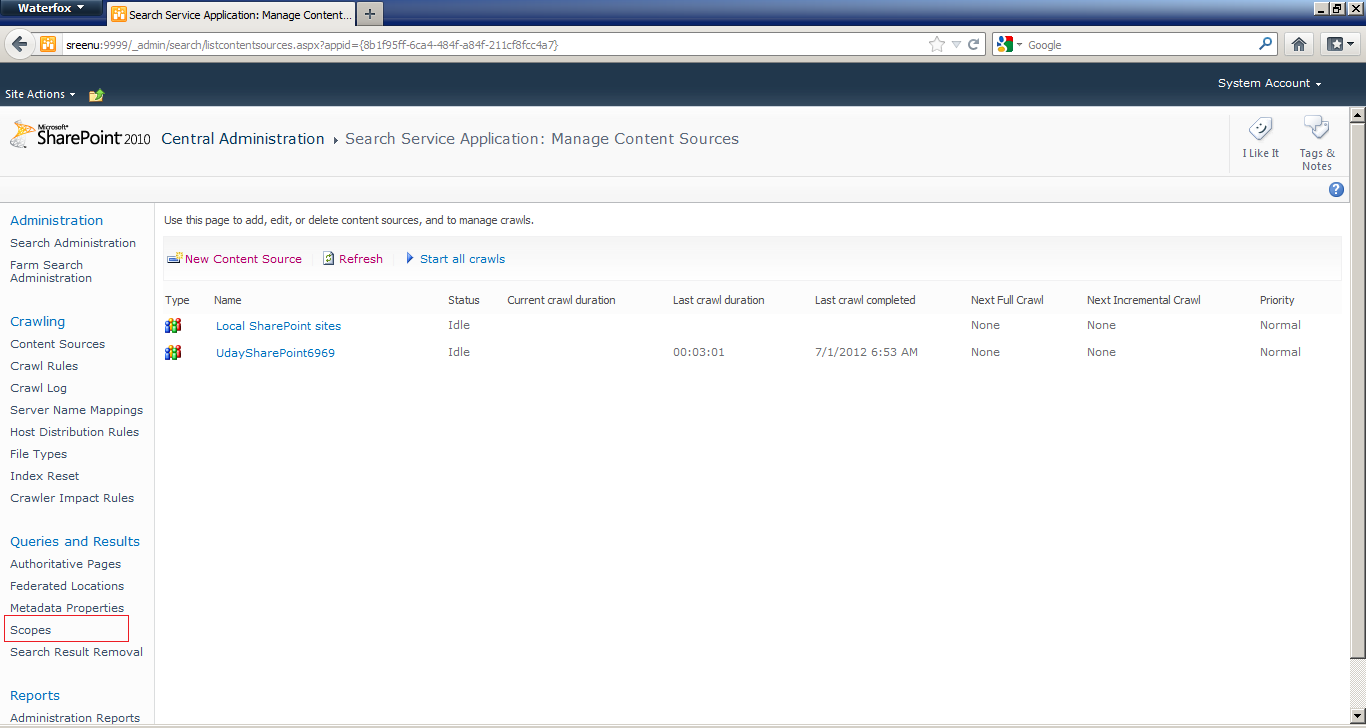This screenshot has height=728, width=1366.
Task: Click into the Google search field
Action: point(1141,45)
